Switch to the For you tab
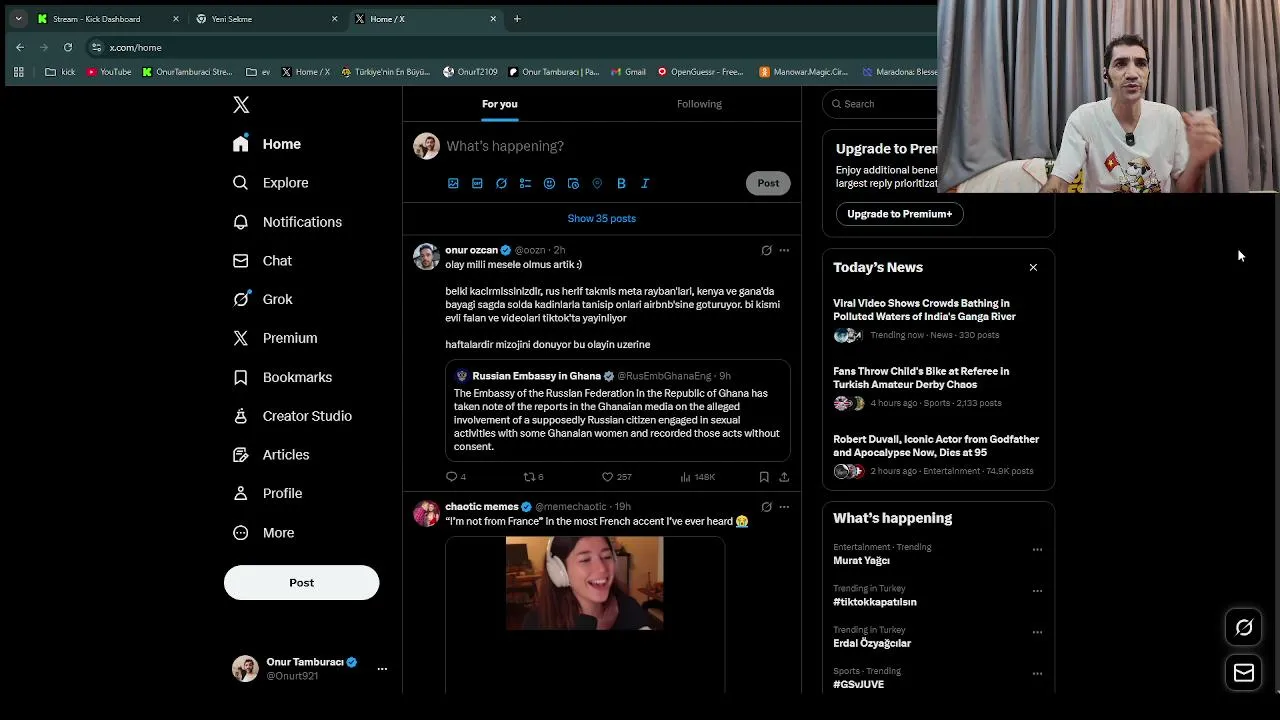 coord(500,104)
